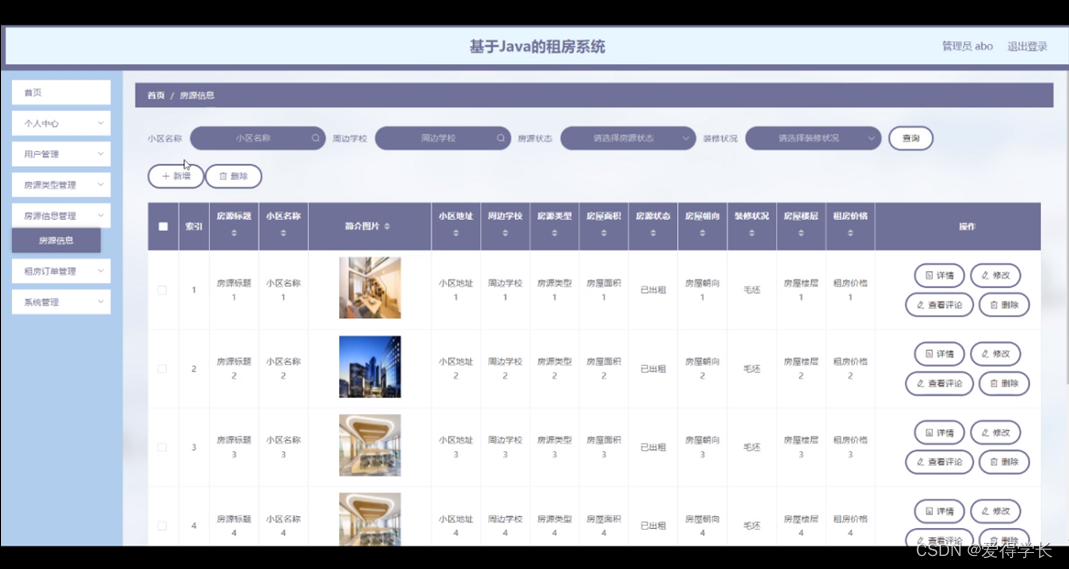The height and width of the screenshot is (569, 1069).
Task: Sort by 房屋面积 column arrows
Action: click(x=603, y=233)
